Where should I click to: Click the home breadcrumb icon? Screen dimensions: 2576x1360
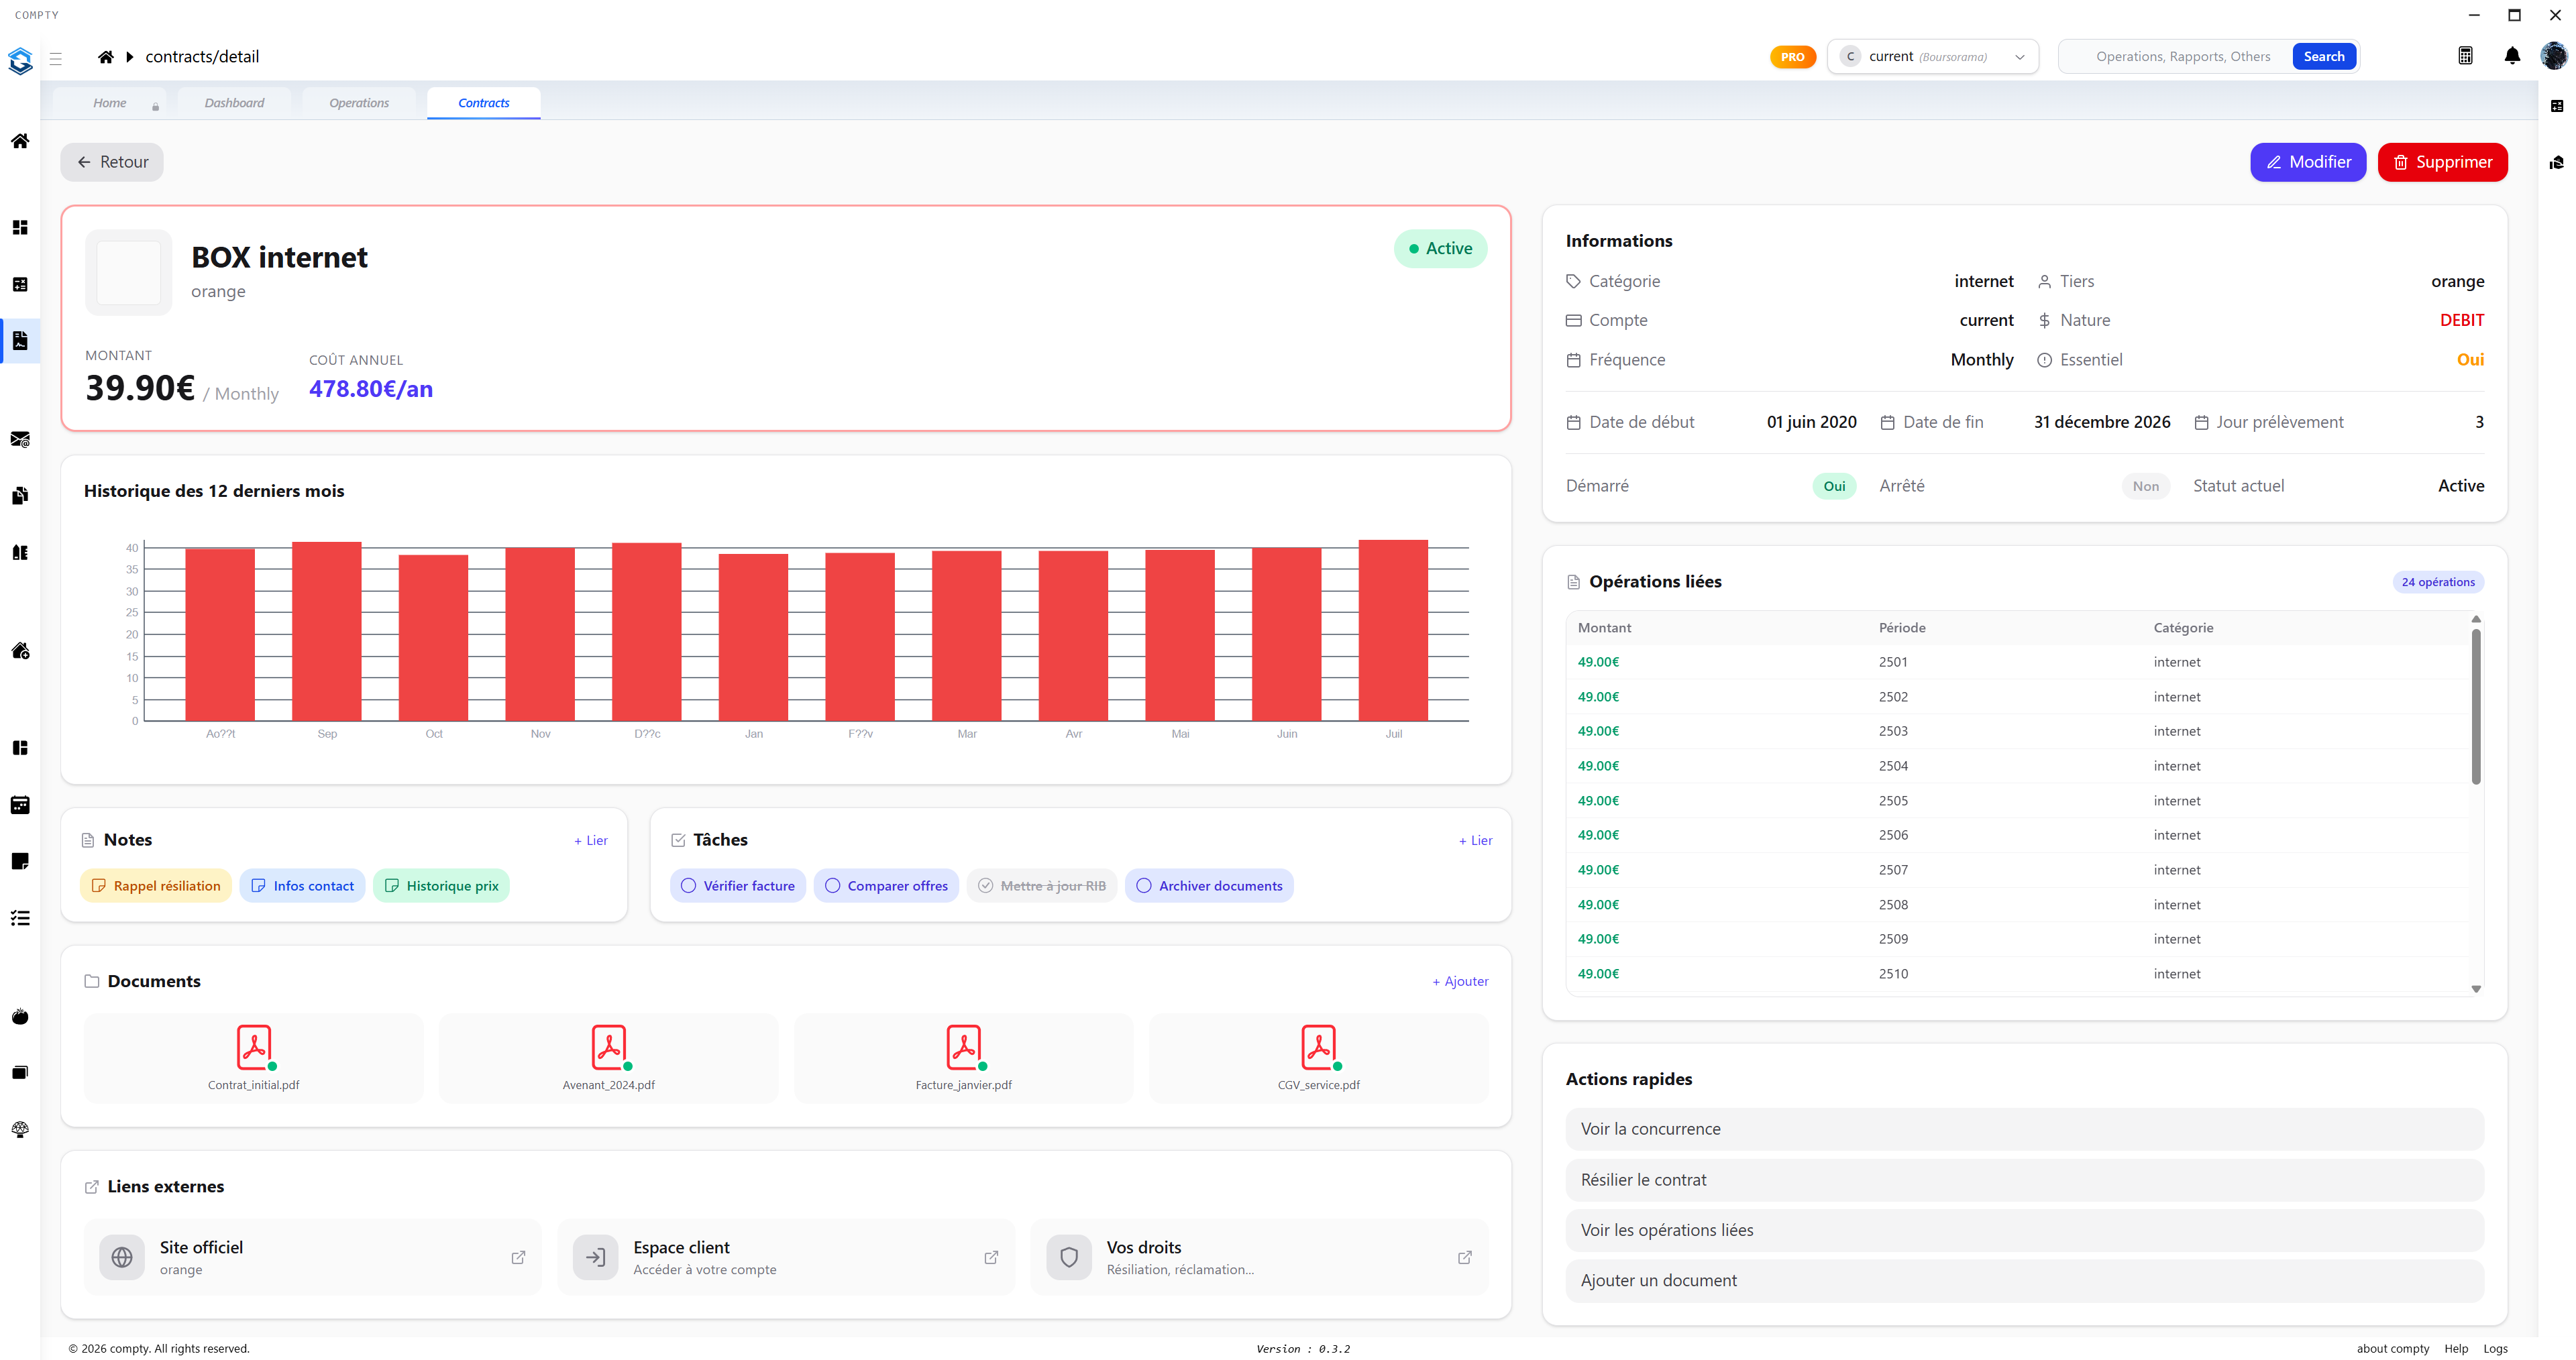point(105,57)
